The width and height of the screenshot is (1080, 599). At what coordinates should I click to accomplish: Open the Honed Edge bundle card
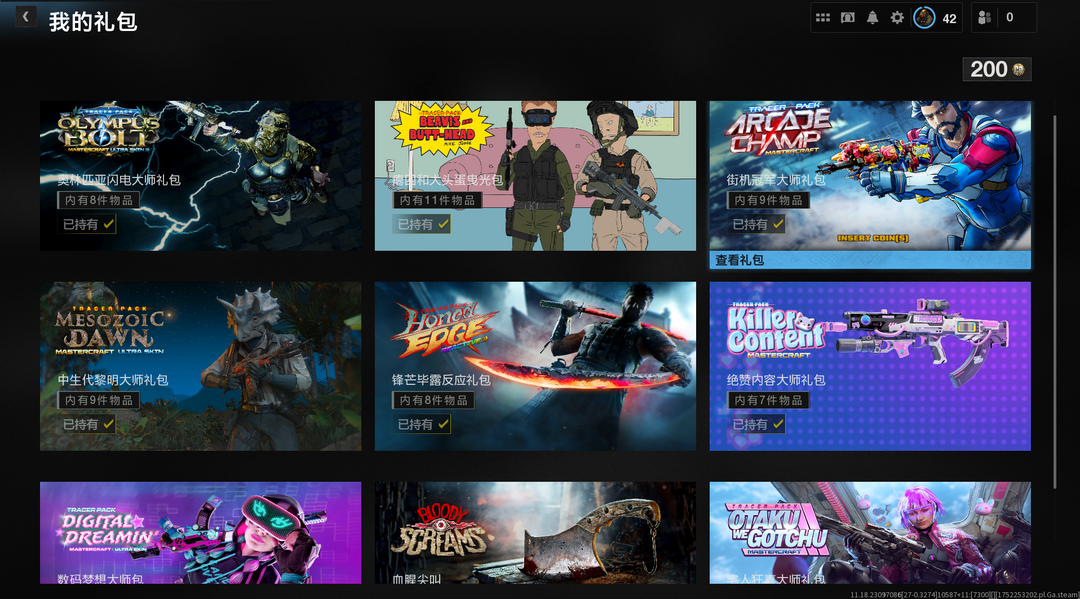[x=535, y=366]
